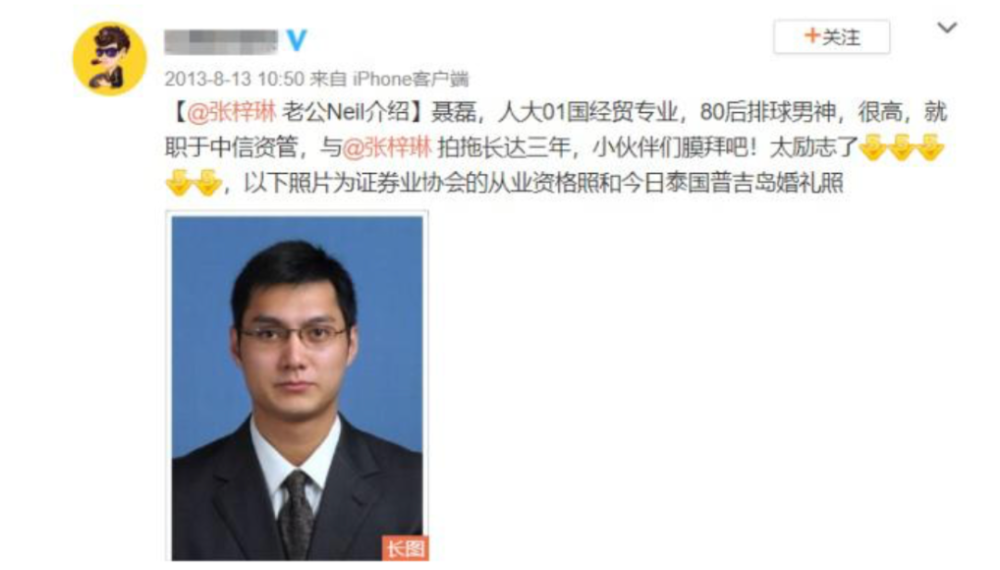Click the blue V verified badge
Viewport: 1000px width, 570px height.
297,40
